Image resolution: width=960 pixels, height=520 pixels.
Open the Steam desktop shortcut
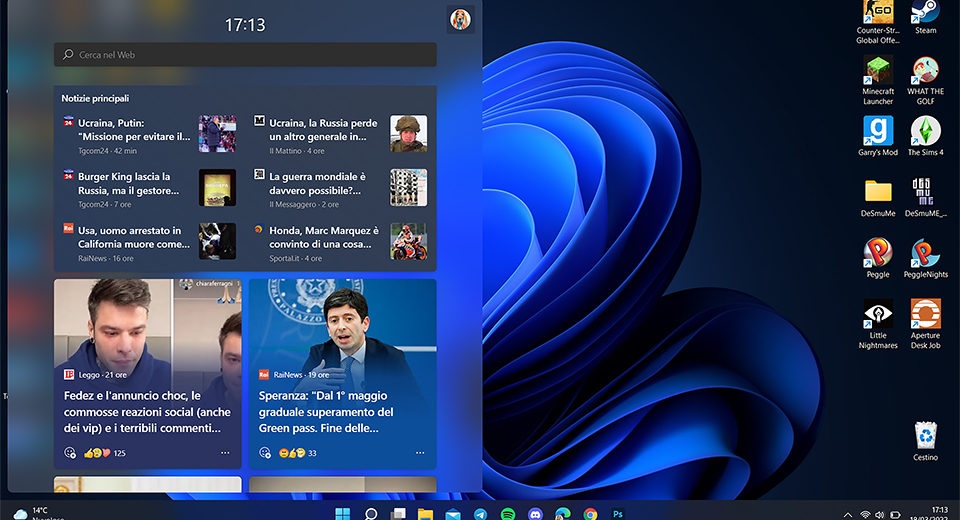925,13
